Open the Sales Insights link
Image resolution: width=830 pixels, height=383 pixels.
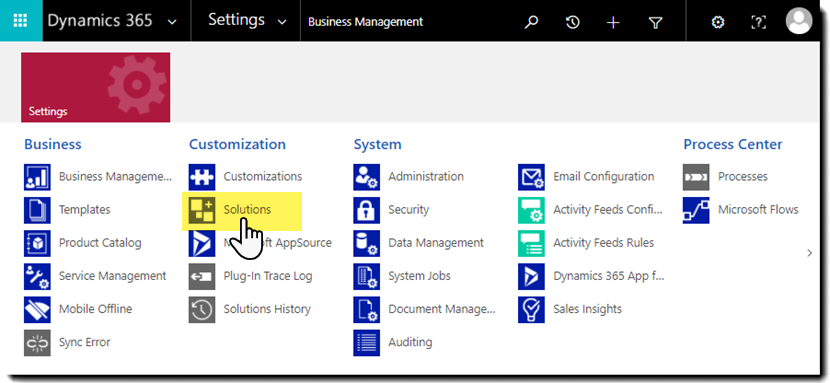click(x=588, y=308)
